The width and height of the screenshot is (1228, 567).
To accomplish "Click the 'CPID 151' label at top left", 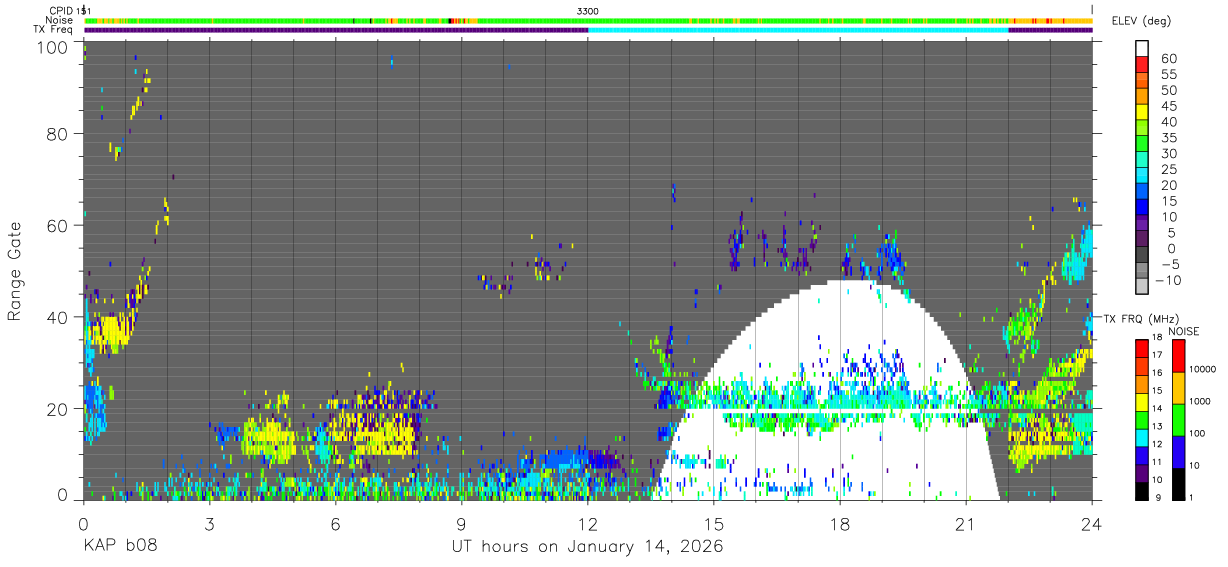I will pos(69,10).
